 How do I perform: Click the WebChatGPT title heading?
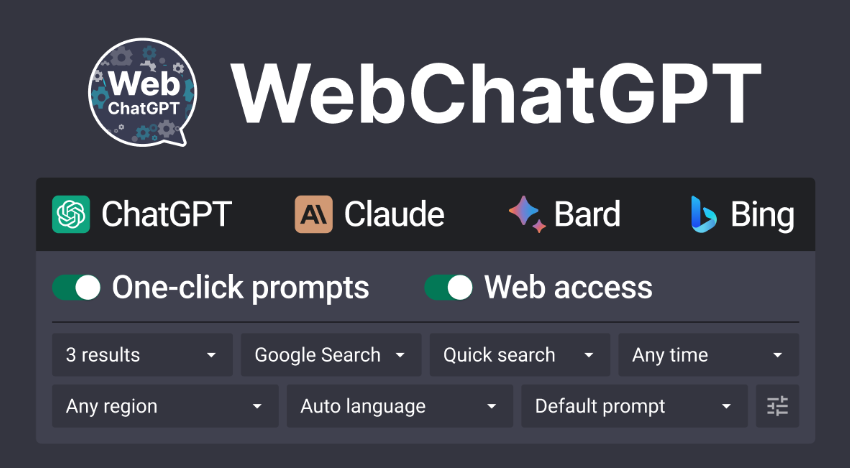pos(496,93)
